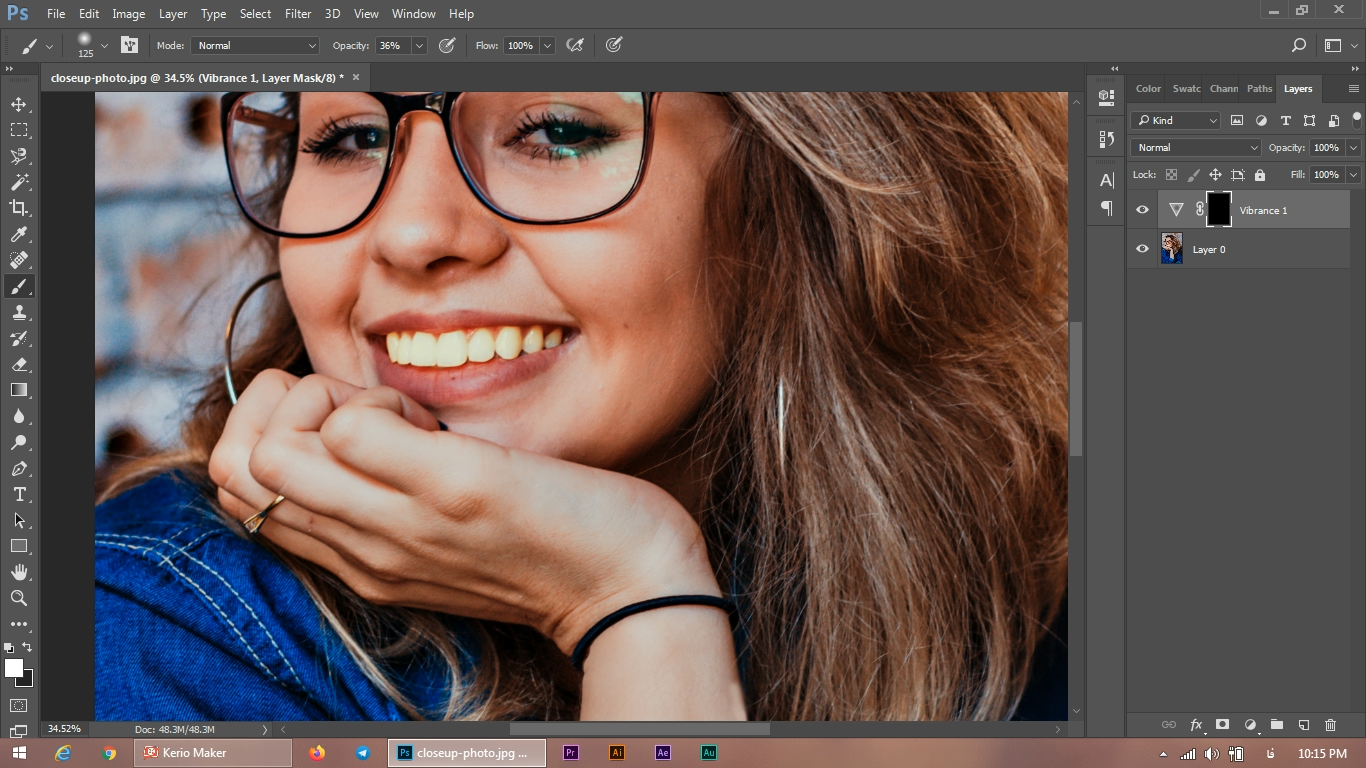Image resolution: width=1366 pixels, height=768 pixels.
Task: Switch to the Paths tab
Action: pyautogui.click(x=1259, y=88)
